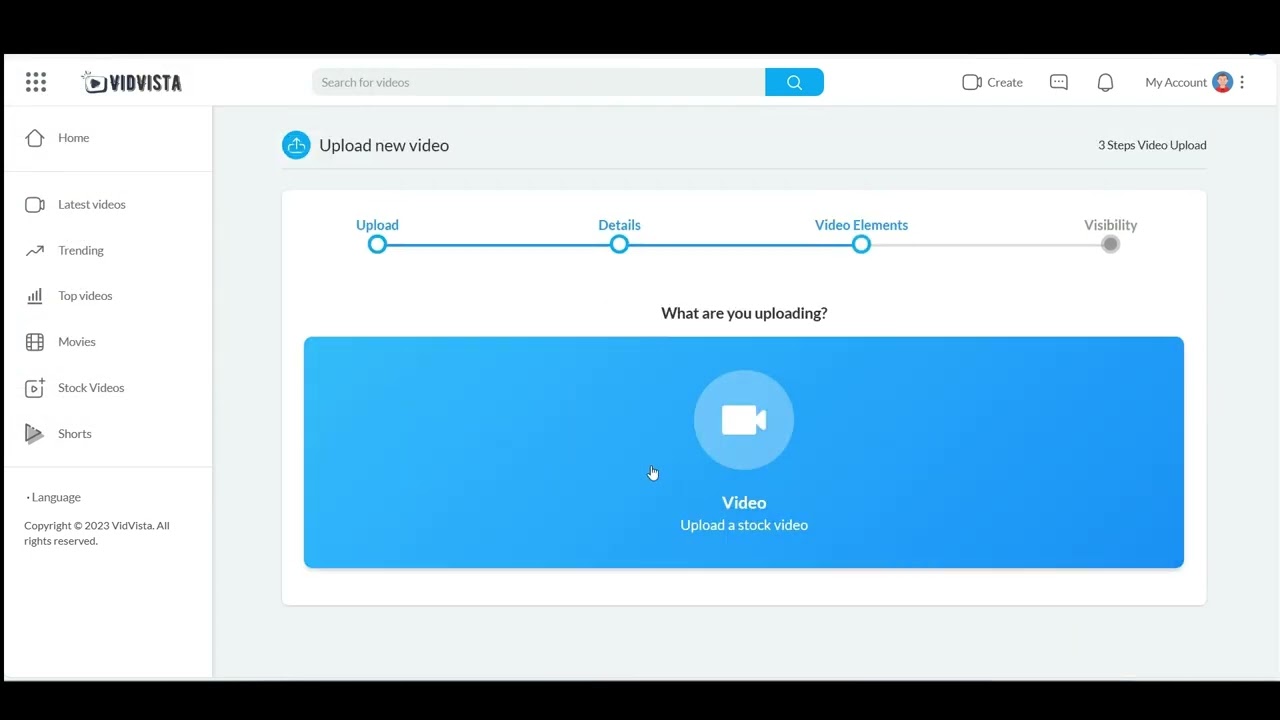Image resolution: width=1280 pixels, height=720 pixels.
Task: Open Trending in the sidebar
Action: pyautogui.click(x=81, y=250)
